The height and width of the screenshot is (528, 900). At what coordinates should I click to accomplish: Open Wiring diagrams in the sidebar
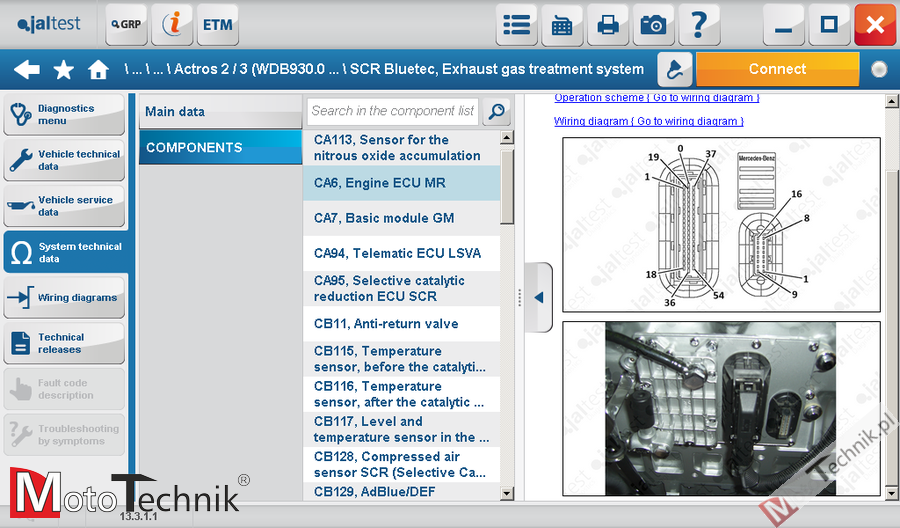click(65, 298)
